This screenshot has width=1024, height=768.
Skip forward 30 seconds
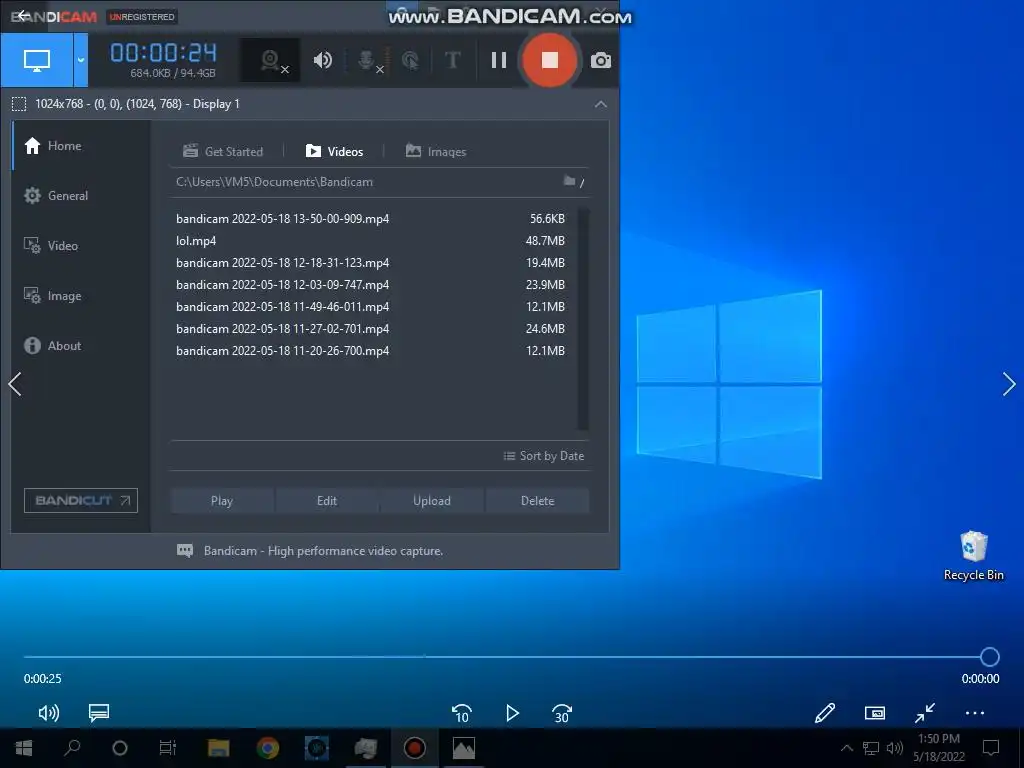[x=562, y=713]
